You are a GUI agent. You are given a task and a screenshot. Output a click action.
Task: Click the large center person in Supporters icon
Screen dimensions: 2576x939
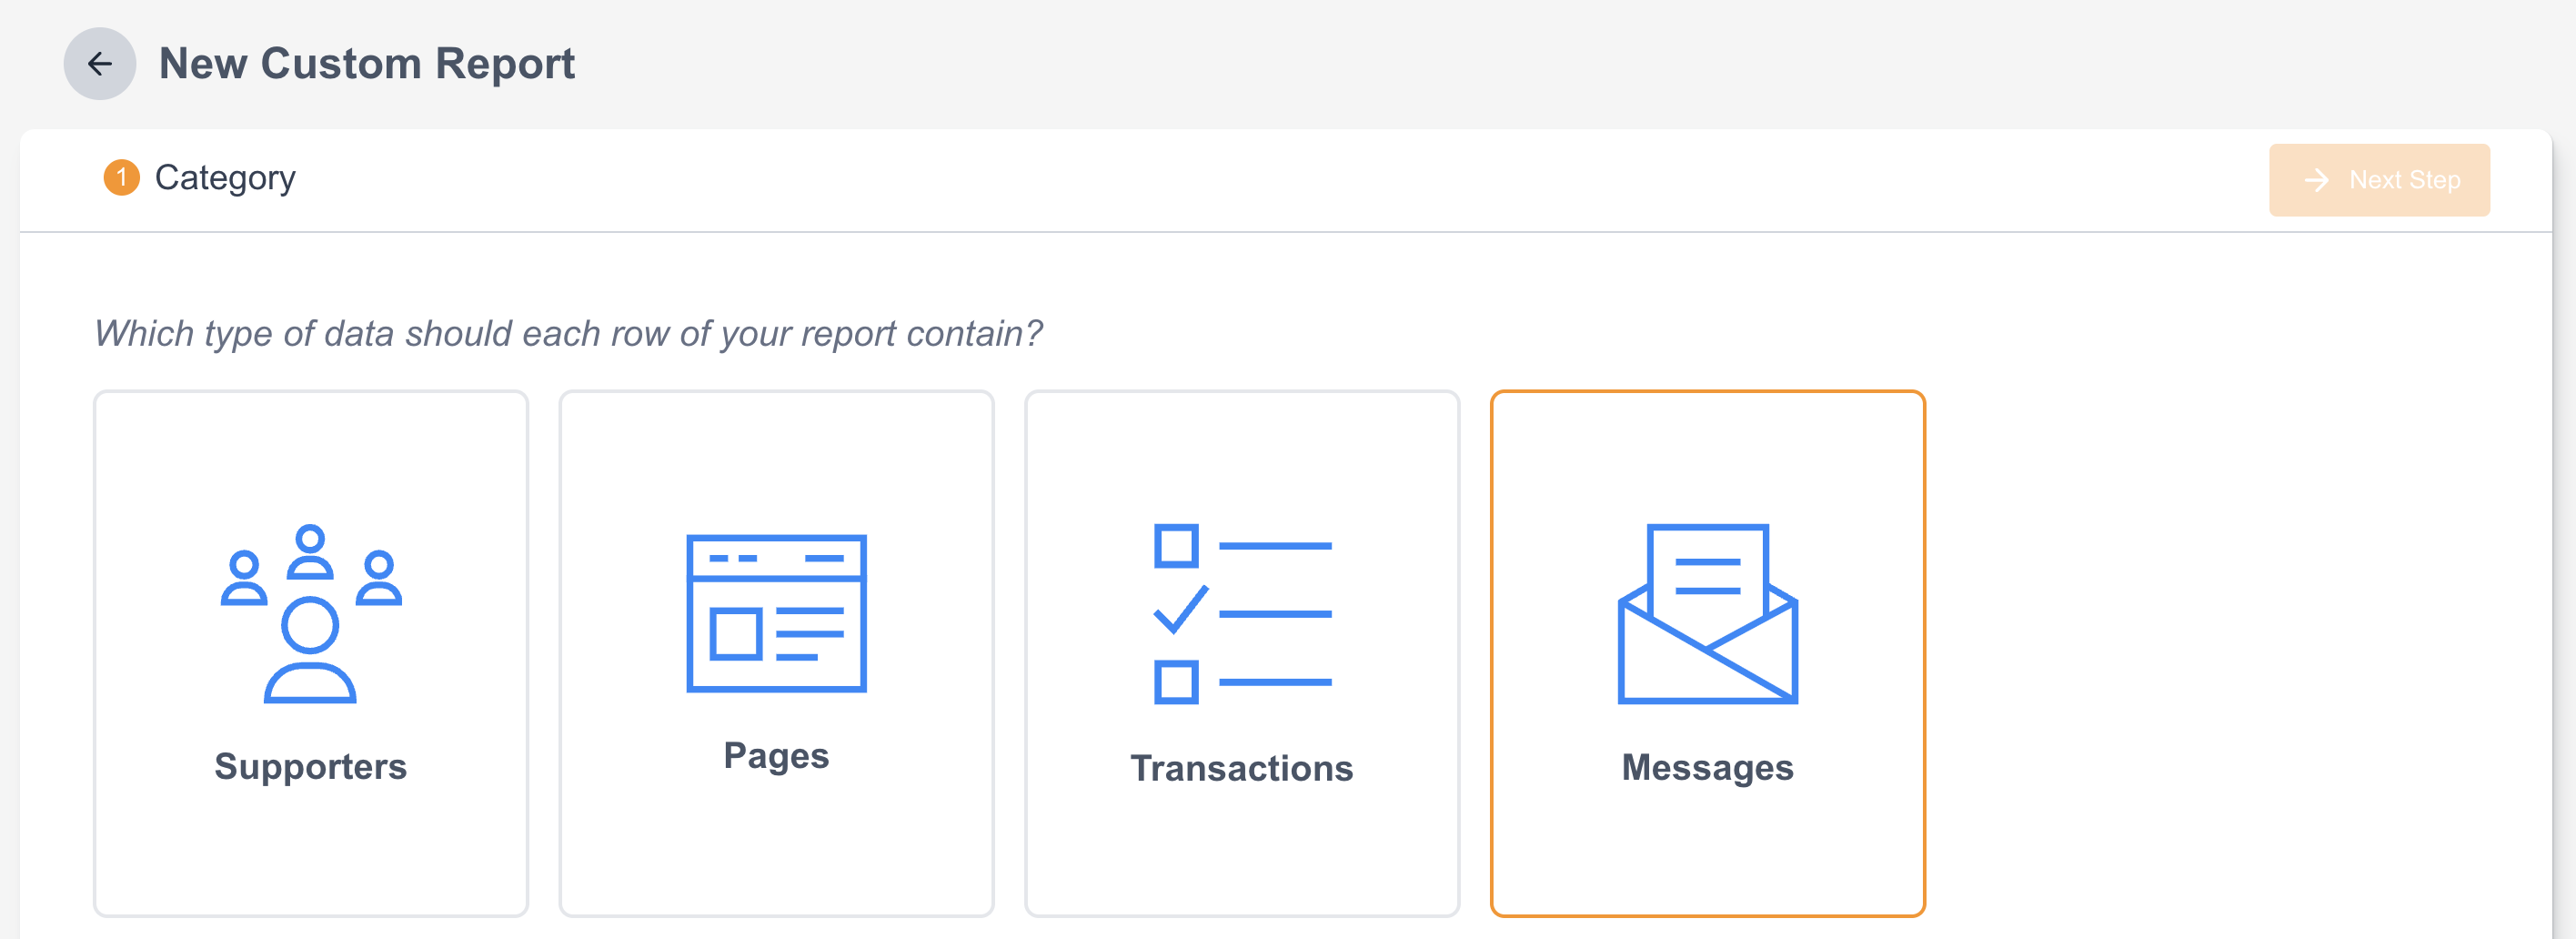310,650
